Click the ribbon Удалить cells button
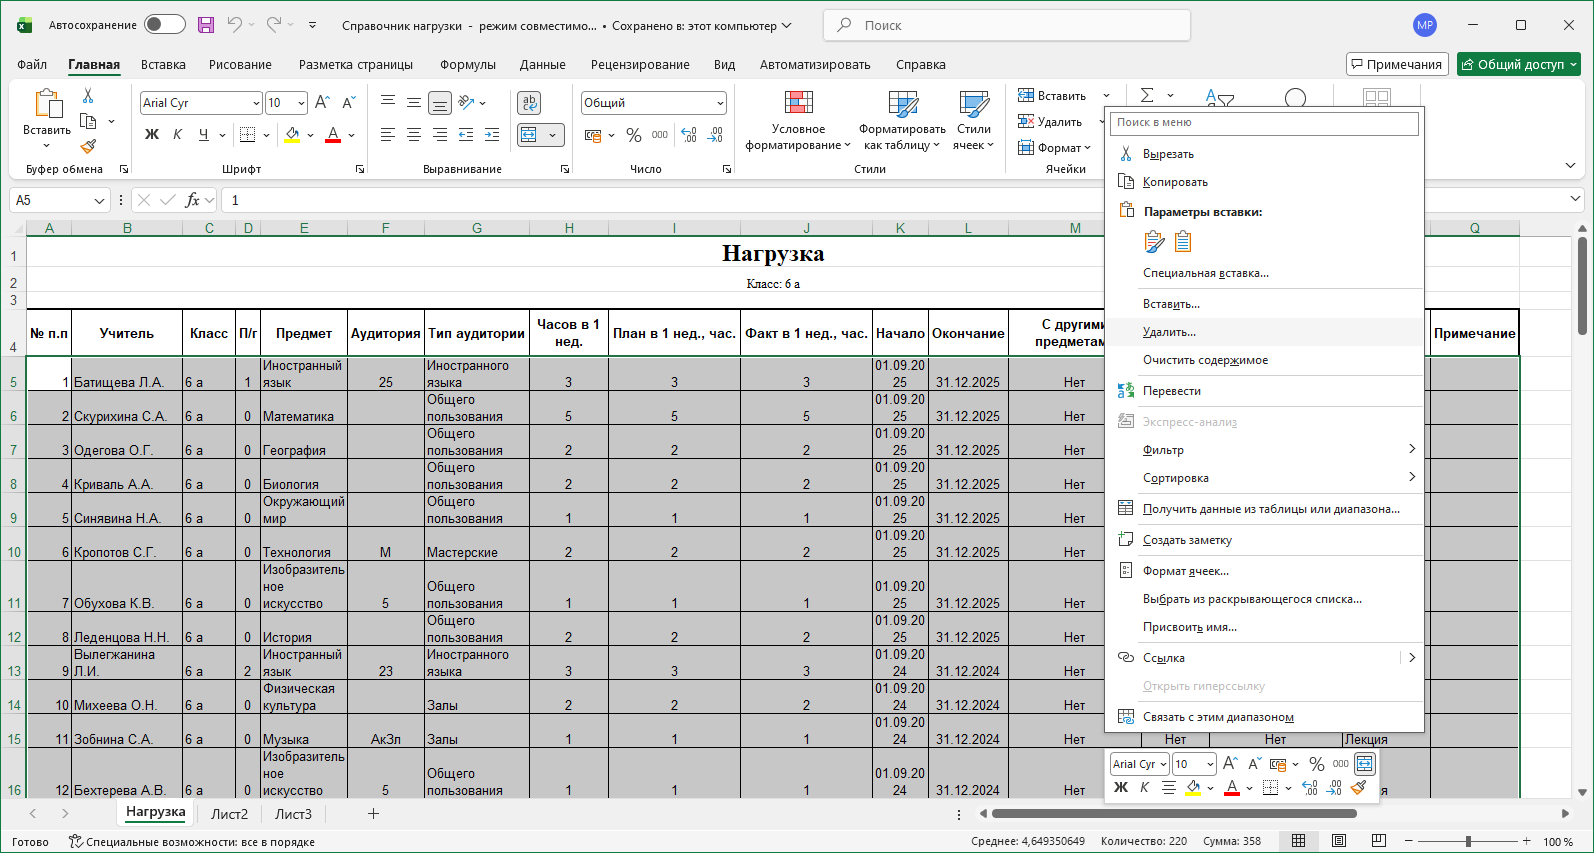This screenshot has height=853, width=1594. [x=1050, y=122]
